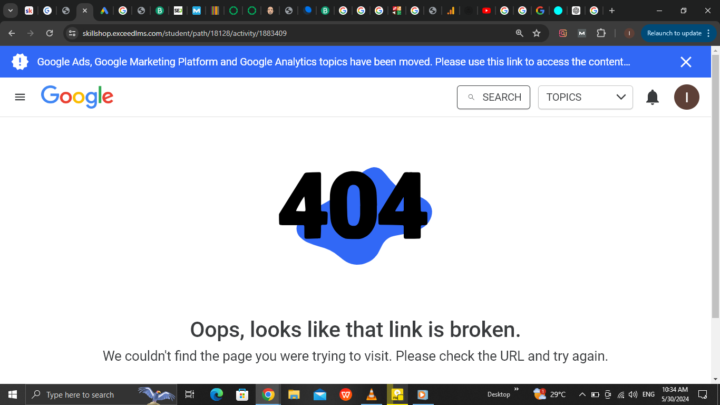Image resolution: width=720 pixels, height=405 pixels.
Task: Click the SEARCH button
Action: (x=494, y=97)
